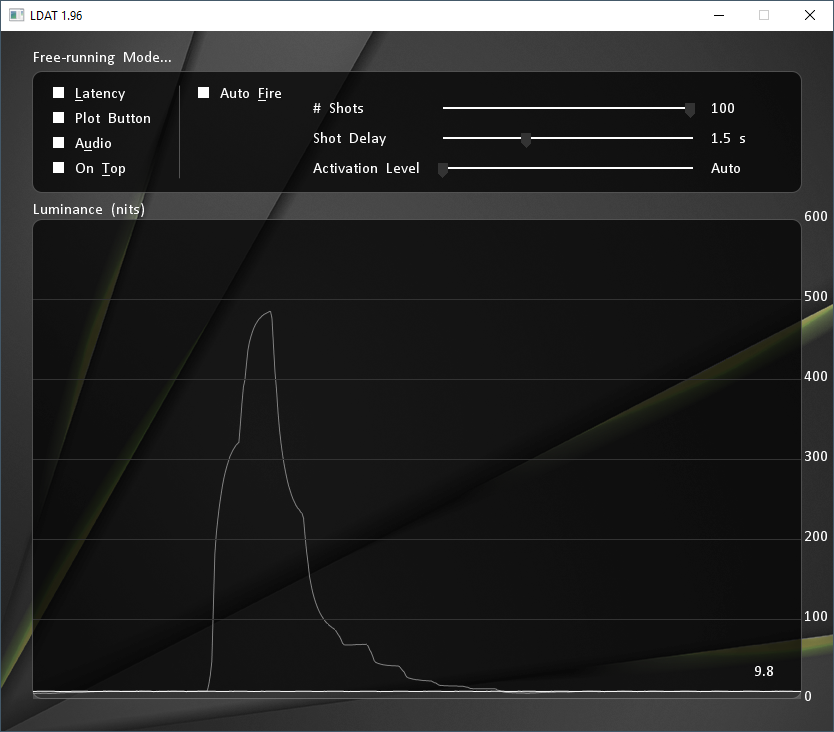
Task: Click the 500 label on luminance axis
Action: point(816,296)
